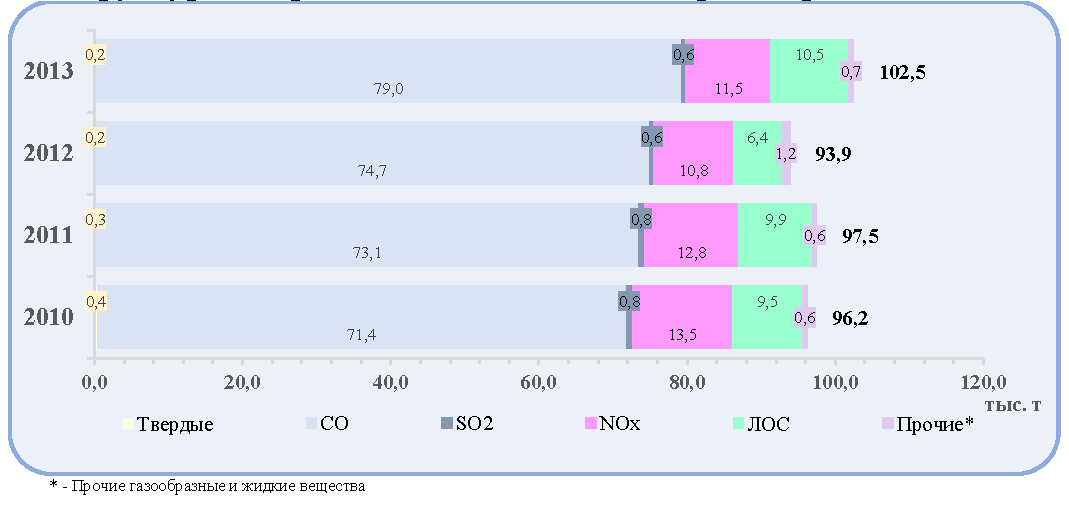Click the ЛОС green legend swatch
Image resolution: width=1069 pixels, height=508 pixels.
(x=738, y=423)
